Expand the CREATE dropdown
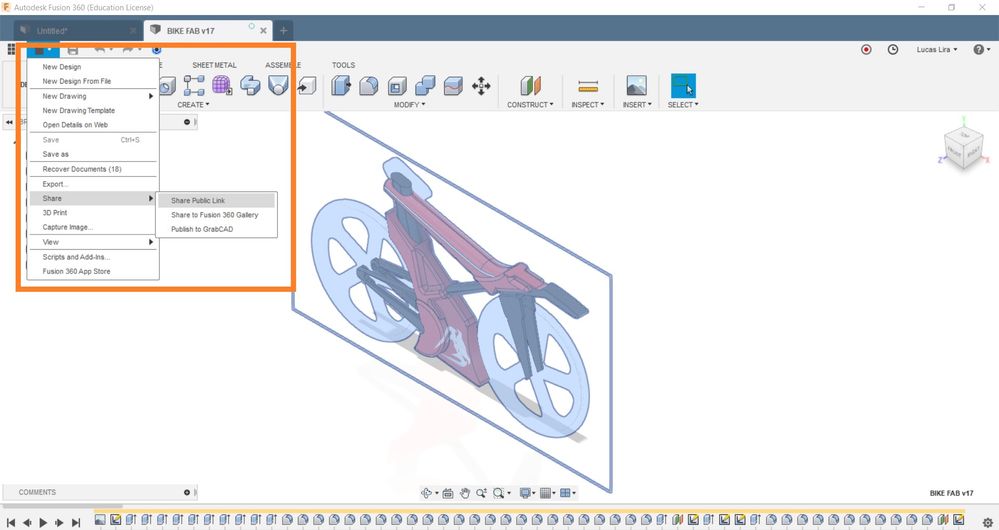Screen dimensions: 999x530 (193, 104)
